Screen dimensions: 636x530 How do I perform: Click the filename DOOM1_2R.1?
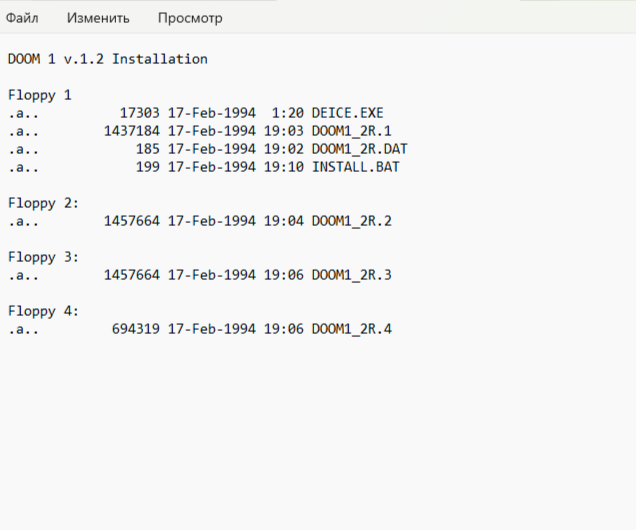(x=352, y=131)
